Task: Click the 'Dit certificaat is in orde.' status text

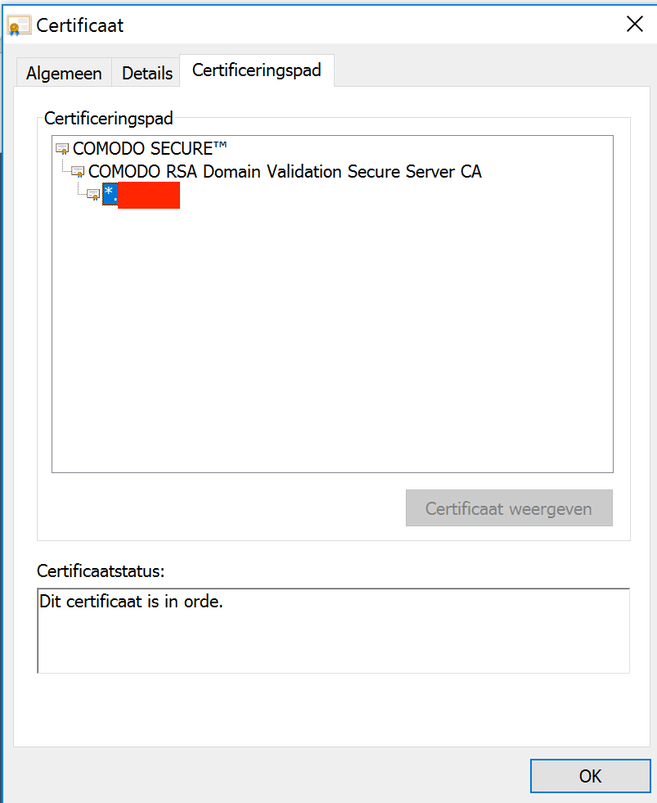Action: click(131, 601)
